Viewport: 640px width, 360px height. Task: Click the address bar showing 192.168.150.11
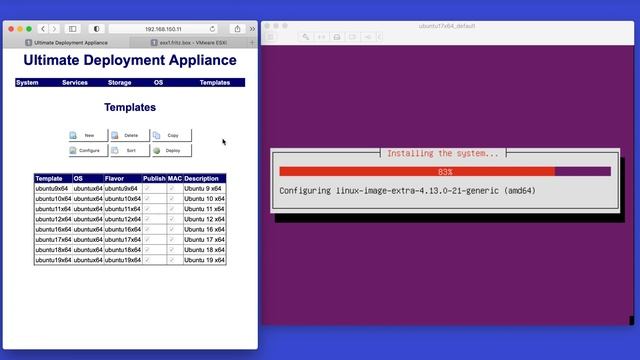pos(163,29)
